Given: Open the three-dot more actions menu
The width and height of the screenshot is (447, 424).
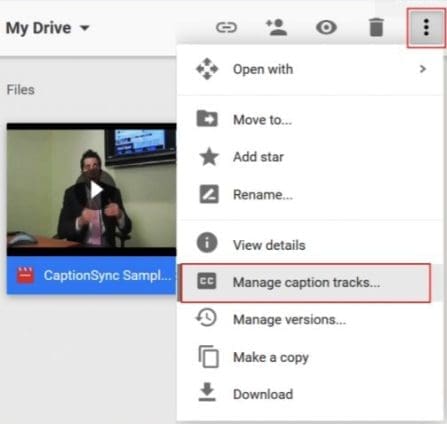Looking at the screenshot, I should click(x=426, y=27).
